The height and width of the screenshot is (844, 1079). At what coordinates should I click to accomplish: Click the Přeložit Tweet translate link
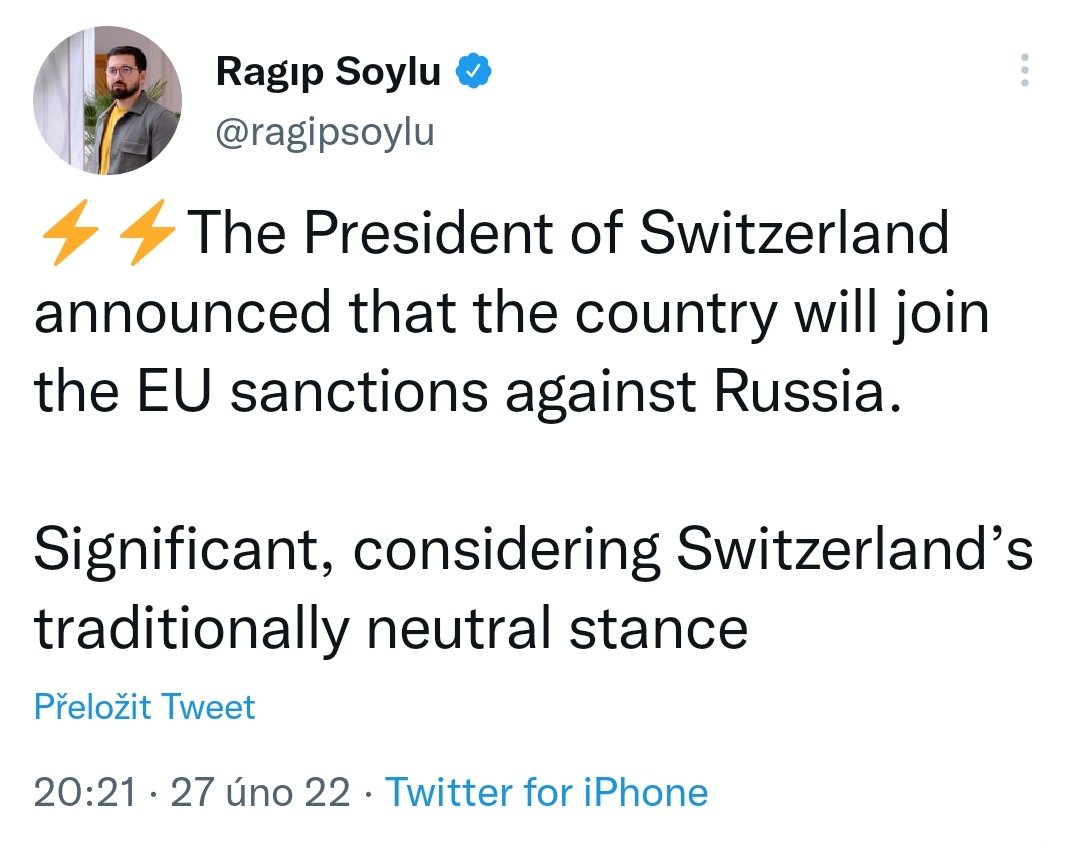(145, 707)
